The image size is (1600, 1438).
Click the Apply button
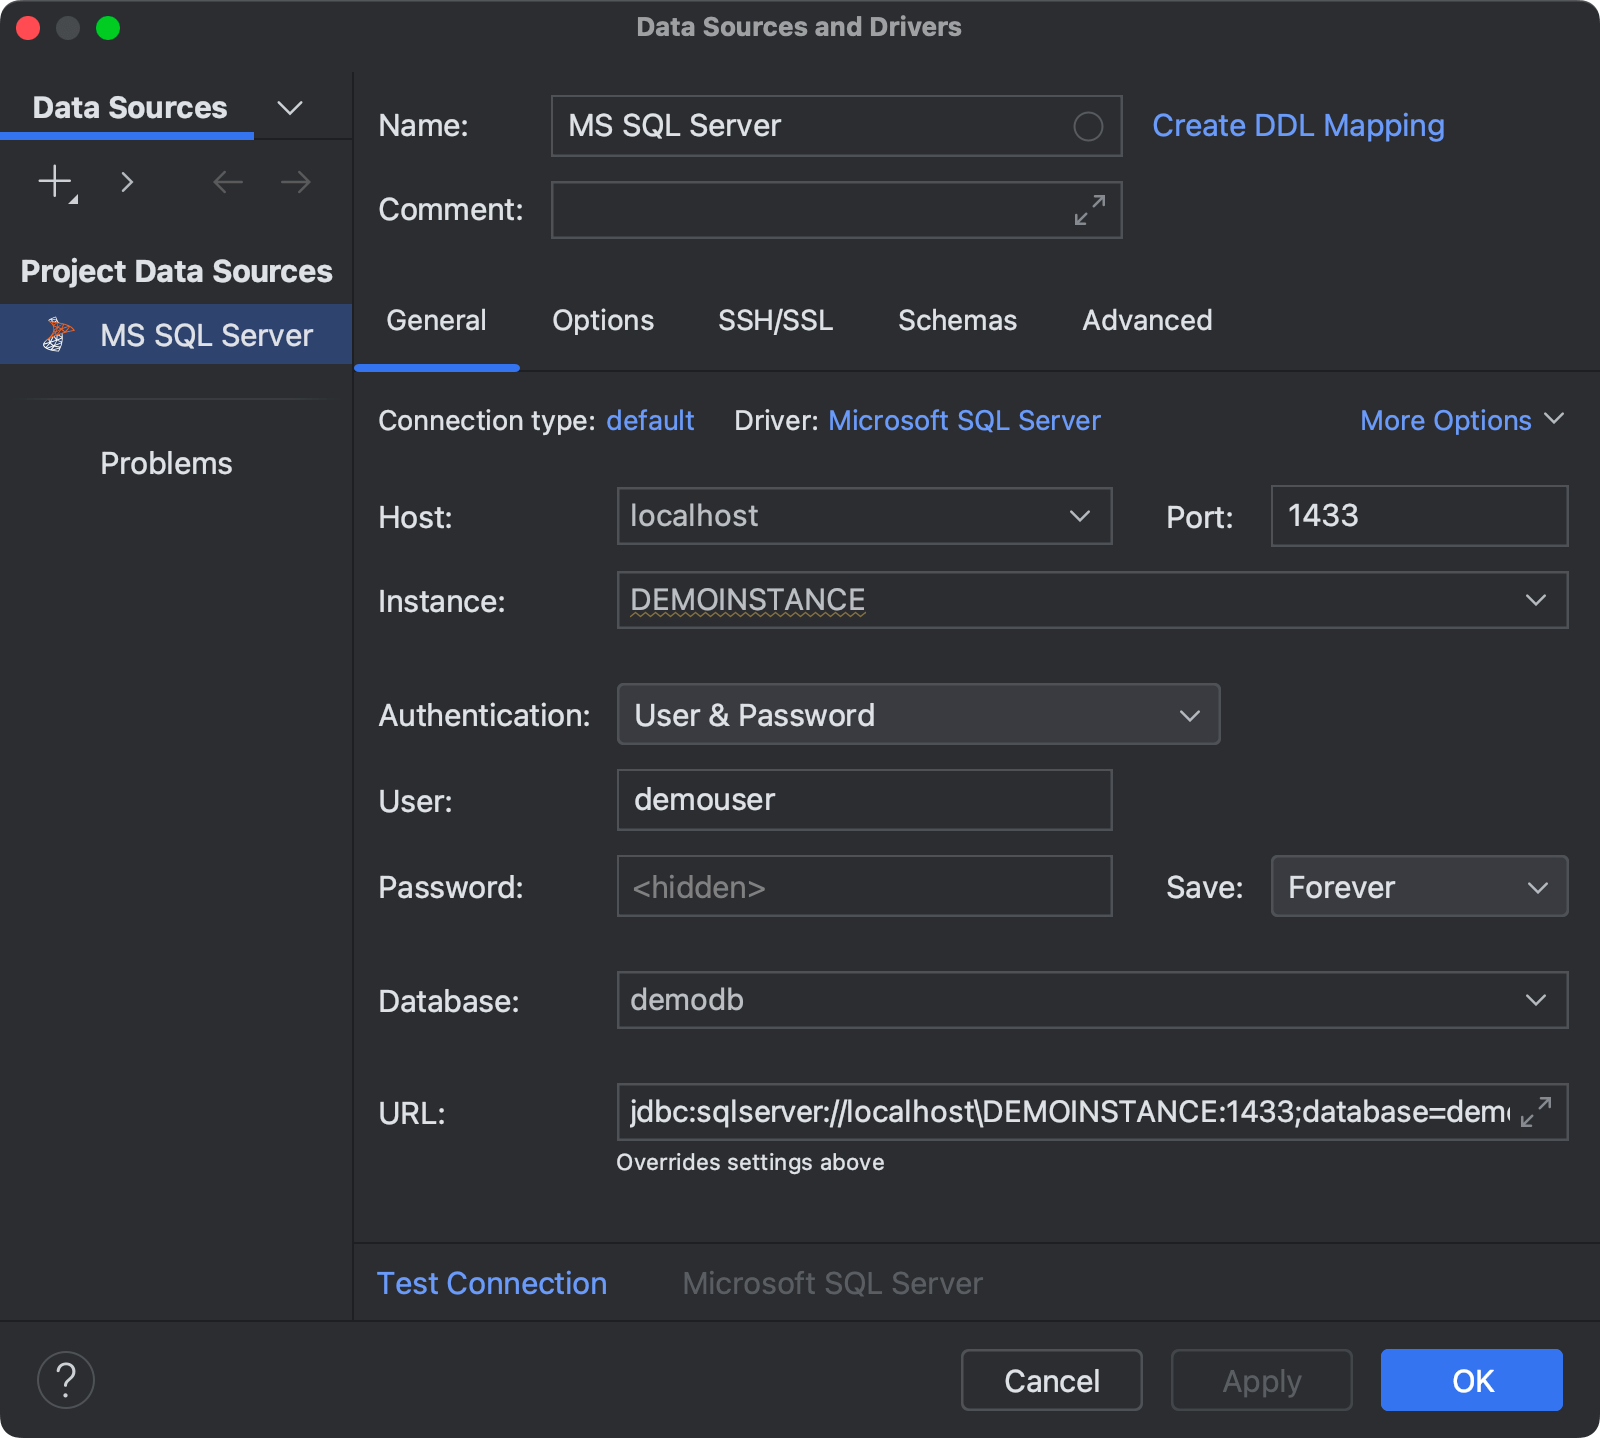(1261, 1380)
